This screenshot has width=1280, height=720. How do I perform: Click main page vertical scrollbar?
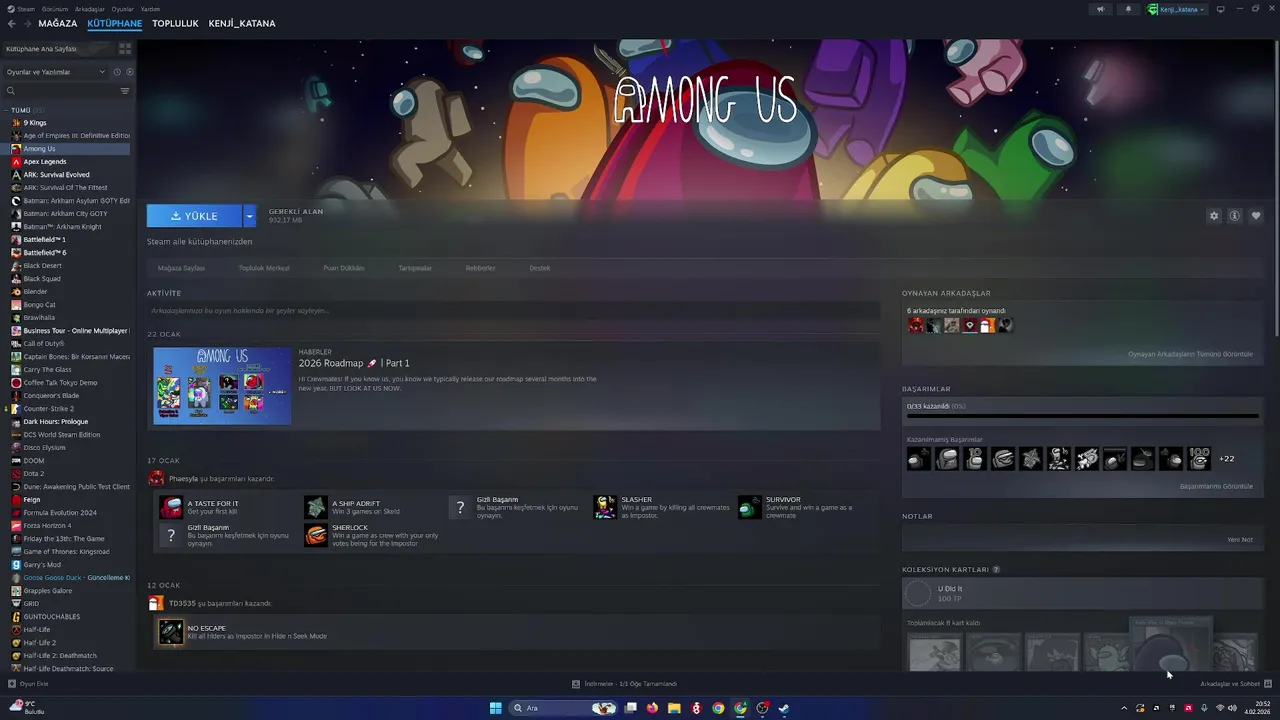1276,190
